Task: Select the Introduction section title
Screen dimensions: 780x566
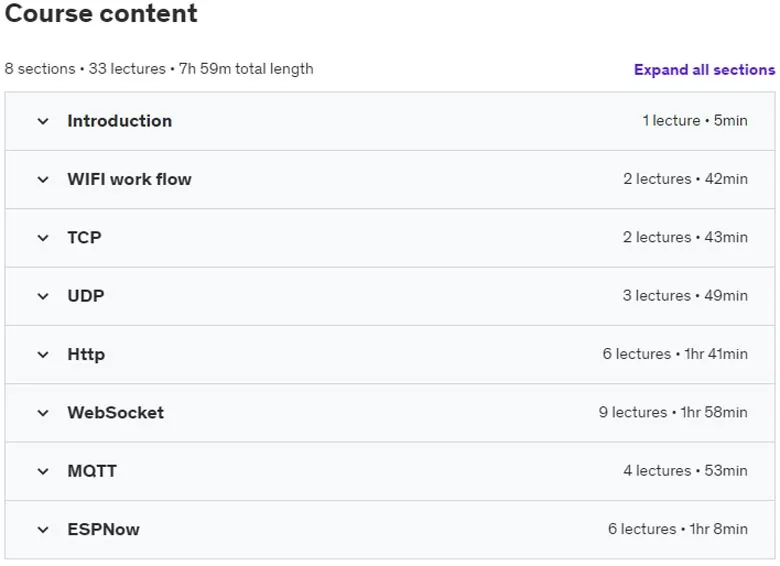Action: [x=120, y=121]
